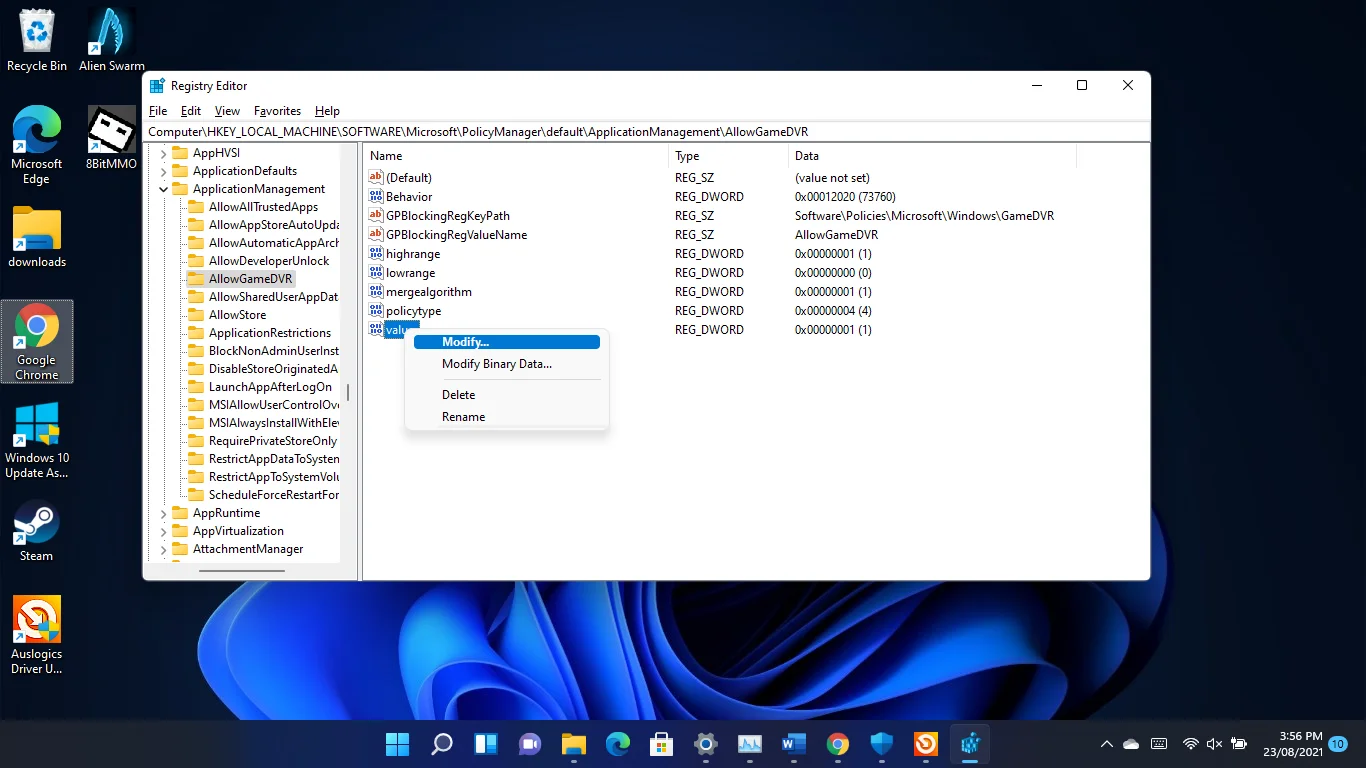The width and height of the screenshot is (1366, 768).
Task: Click the Name column header
Action: pyautogui.click(x=516, y=156)
